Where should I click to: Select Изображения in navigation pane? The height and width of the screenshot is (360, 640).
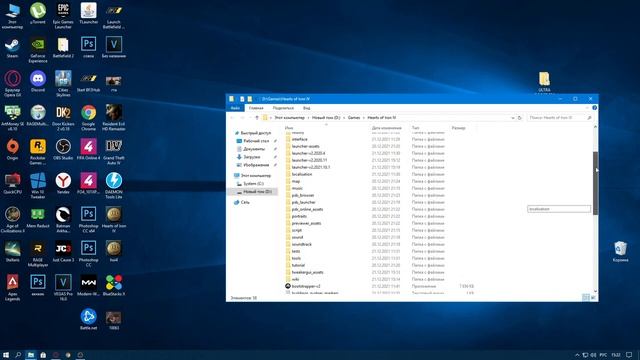256,165
